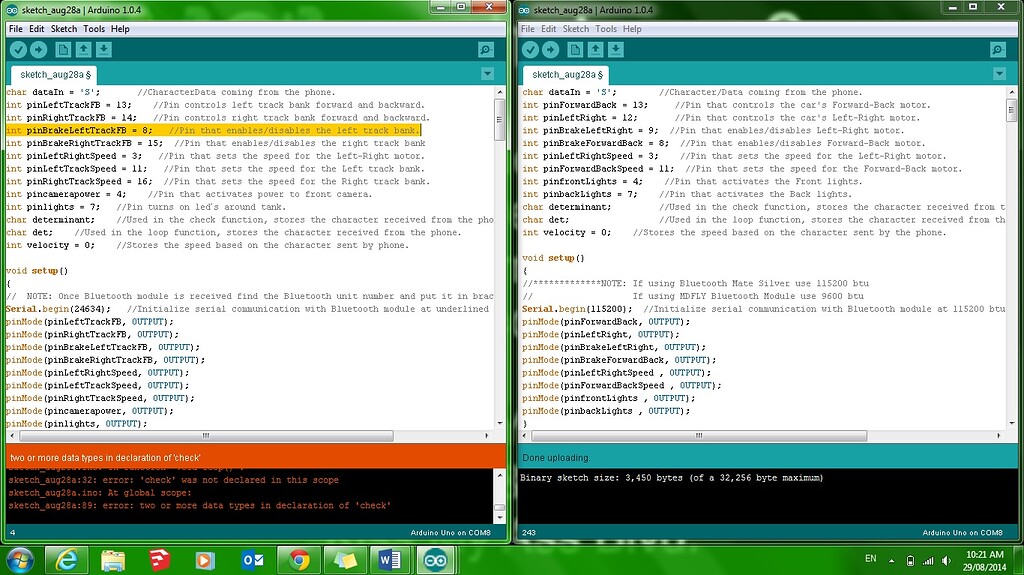Select sketch_aug28a tab in right window
Image resolution: width=1024 pixels, height=575 pixels.
click(x=568, y=75)
